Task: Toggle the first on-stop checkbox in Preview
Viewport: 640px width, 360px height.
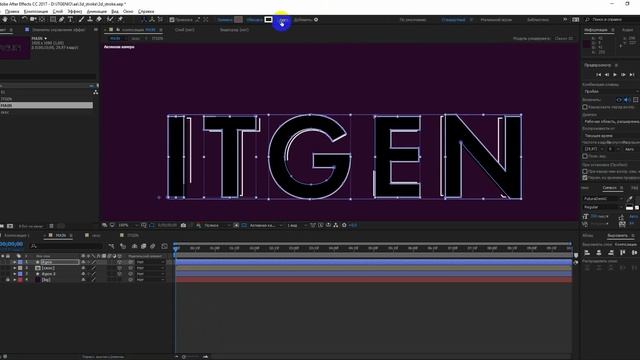Action: click(x=585, y=171)
